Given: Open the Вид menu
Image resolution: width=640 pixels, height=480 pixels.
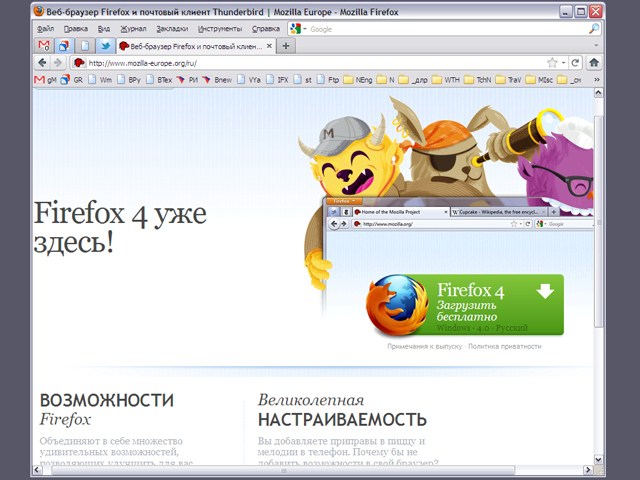Looking at the screenshot, I should [104, 29].
